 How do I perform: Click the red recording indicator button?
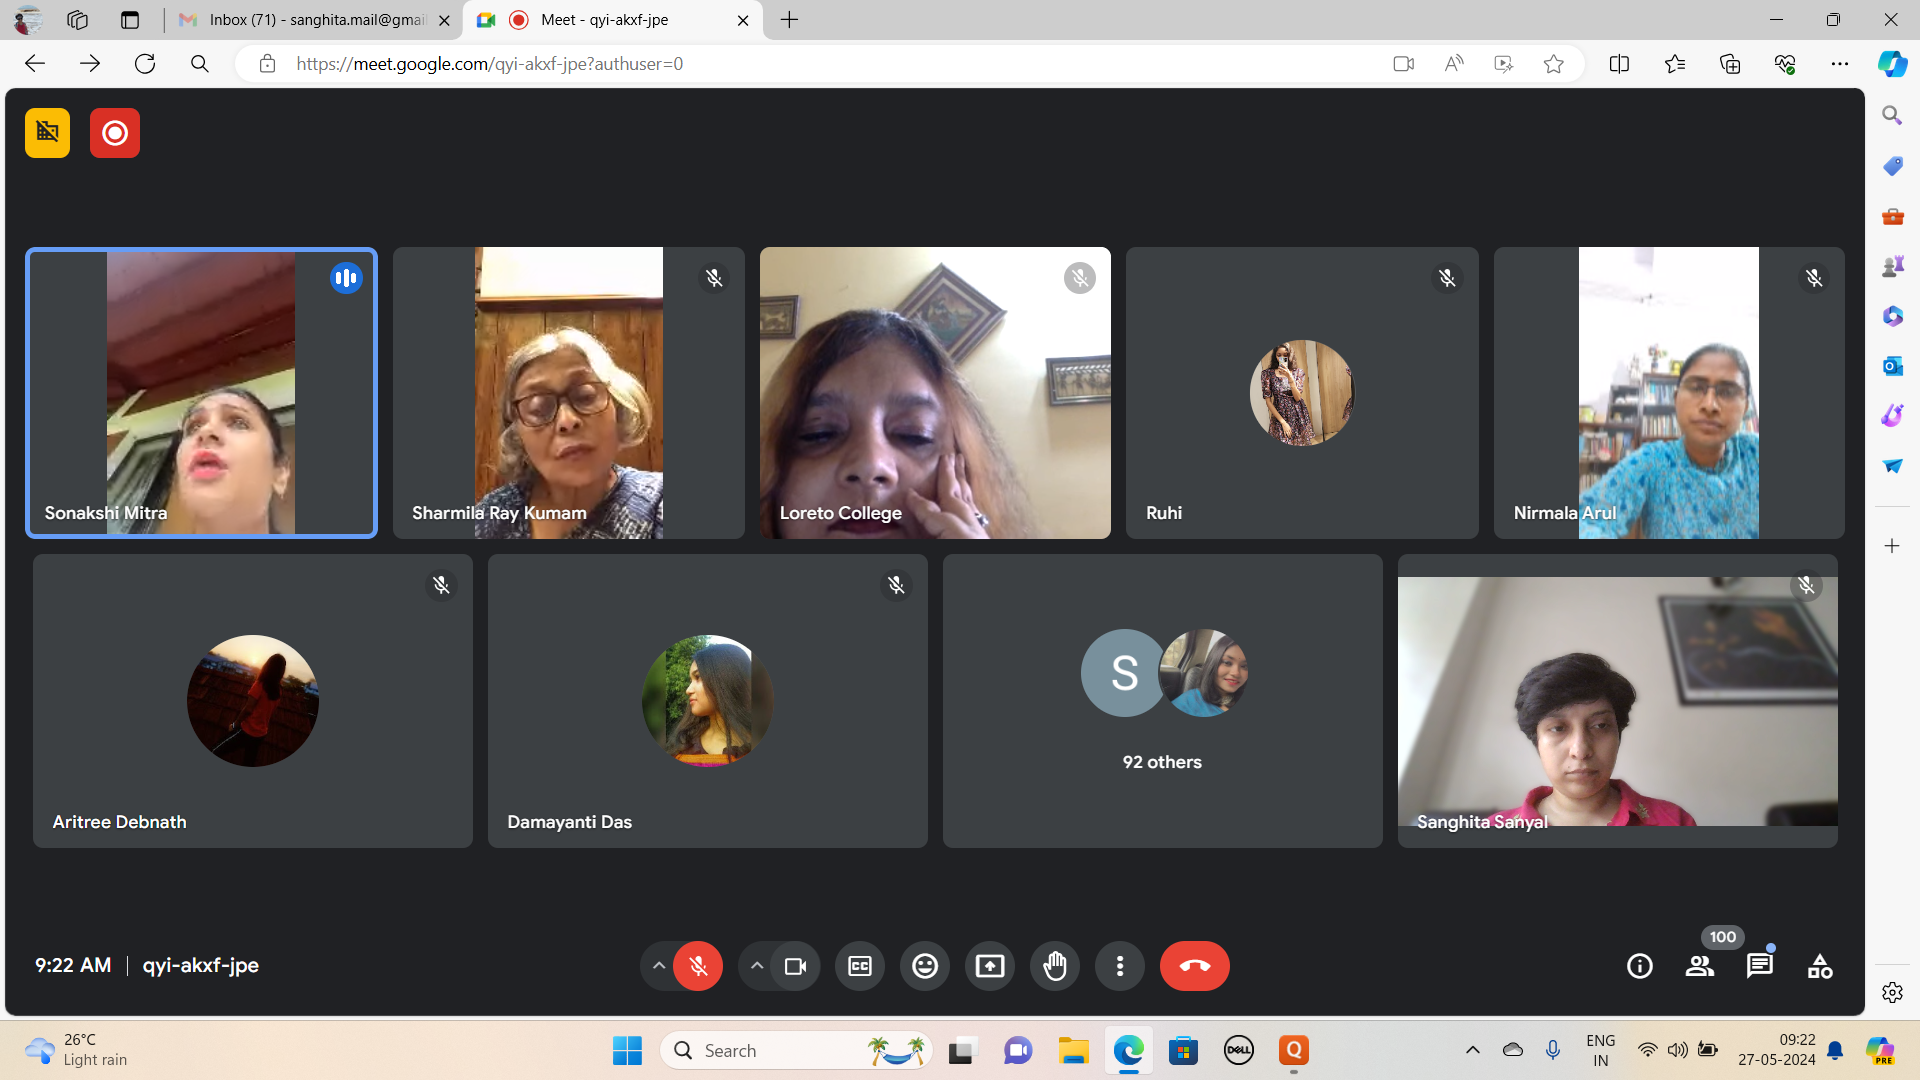[x=115, y=133]
